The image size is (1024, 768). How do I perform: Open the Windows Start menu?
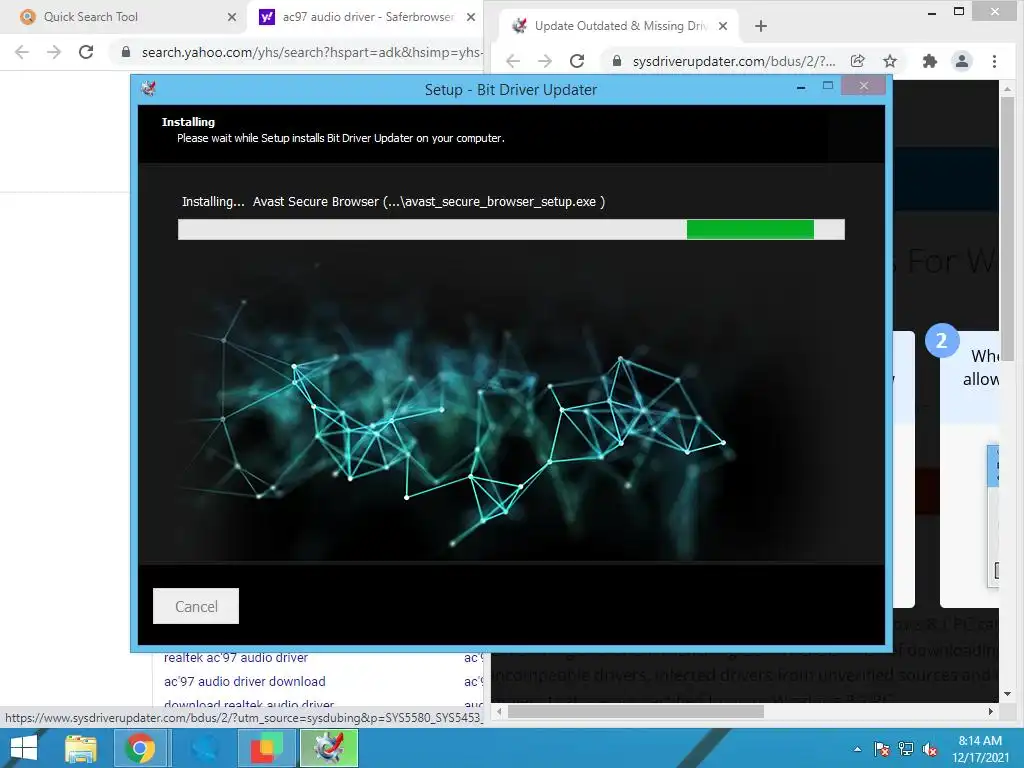pyautogui.click(x=24, y=748)
